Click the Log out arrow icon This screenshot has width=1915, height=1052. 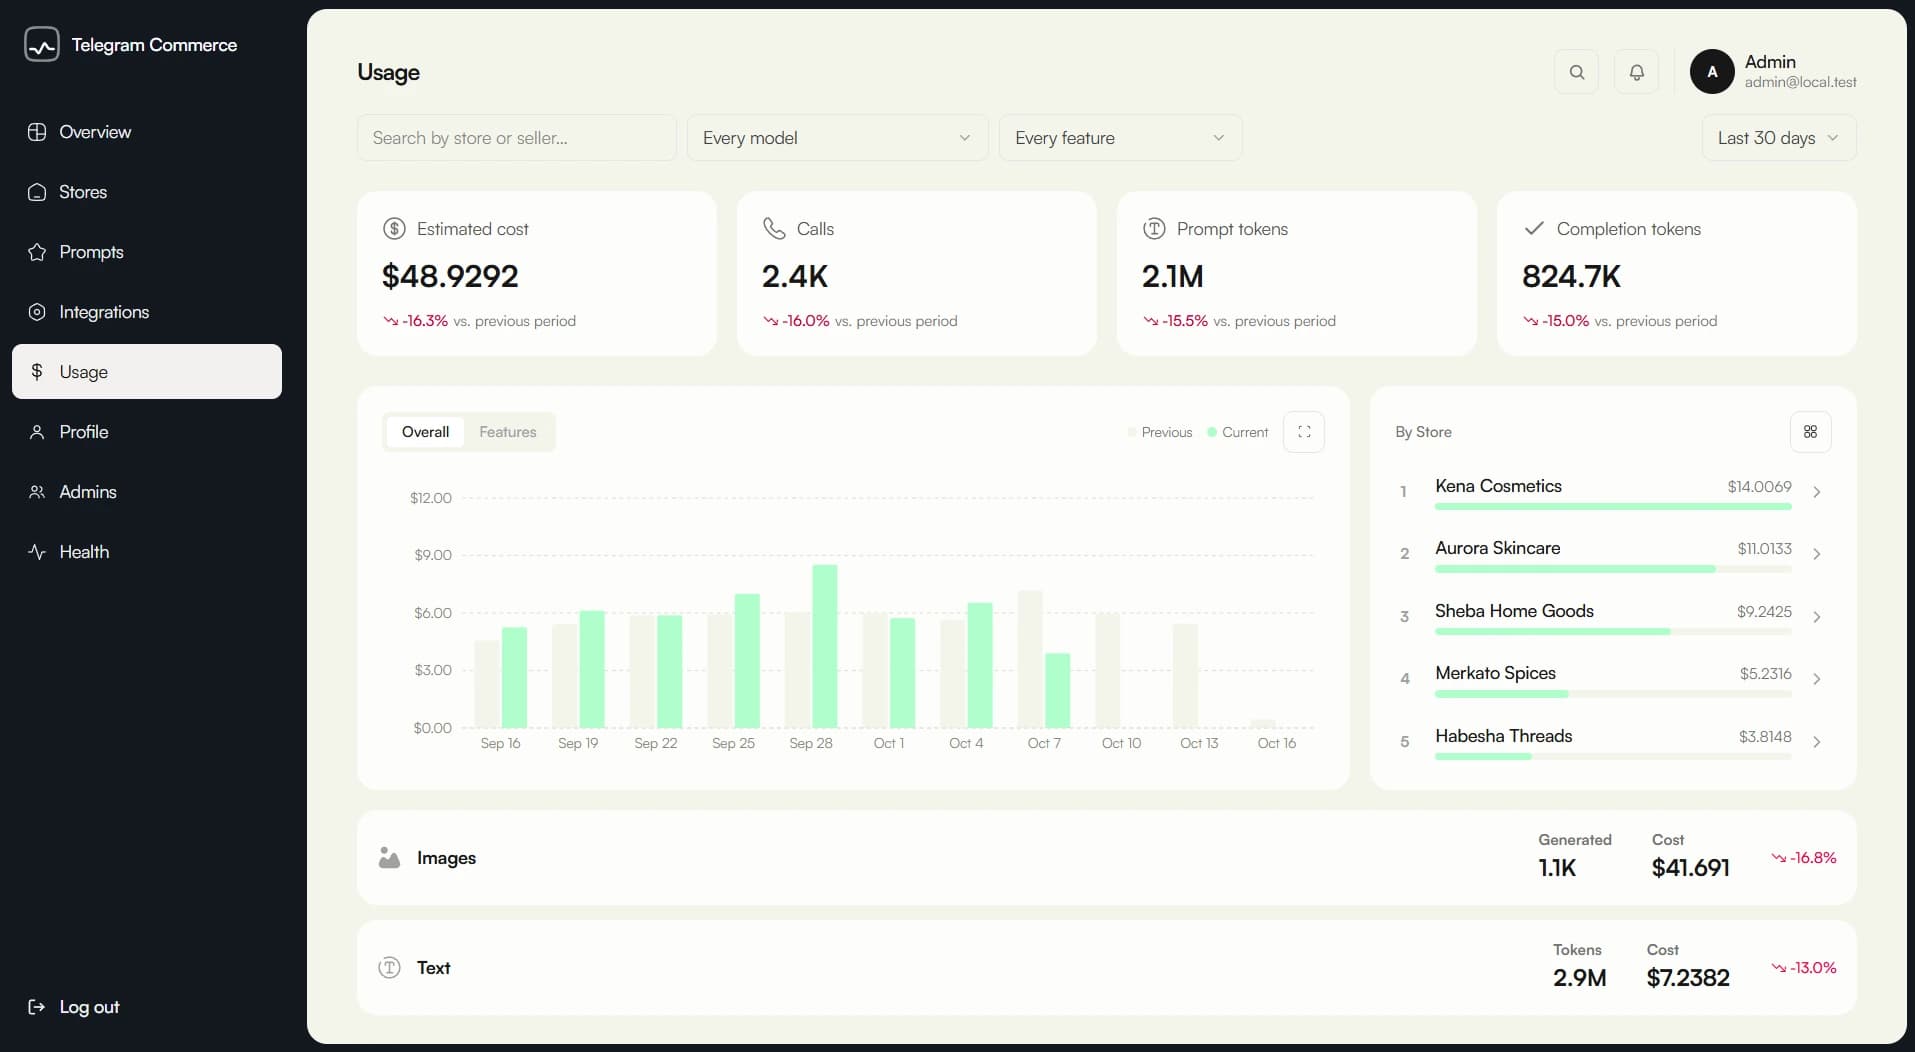(x=37, y=1007)
